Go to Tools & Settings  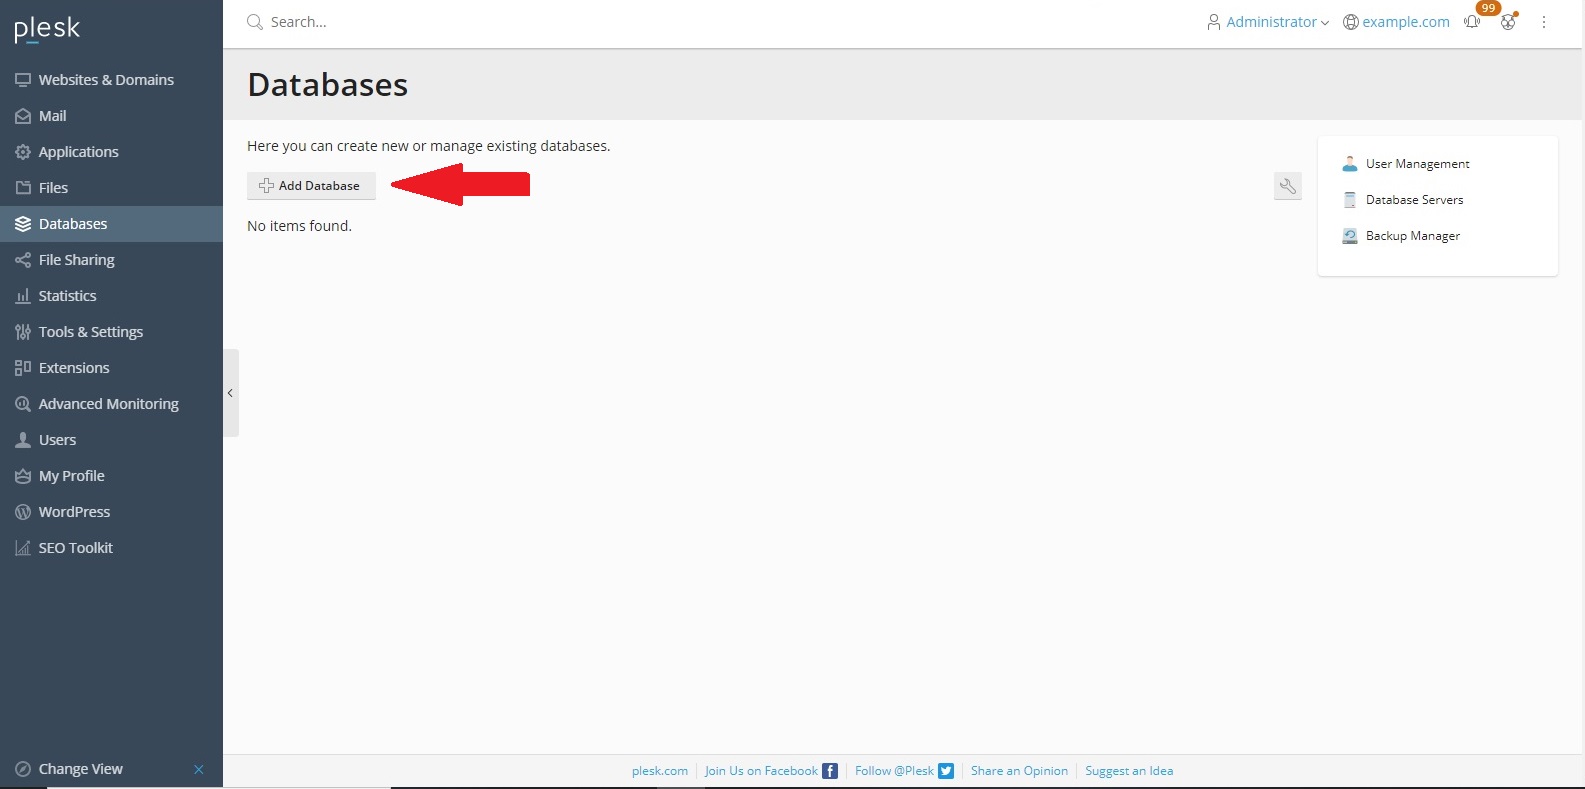(91, 332)
